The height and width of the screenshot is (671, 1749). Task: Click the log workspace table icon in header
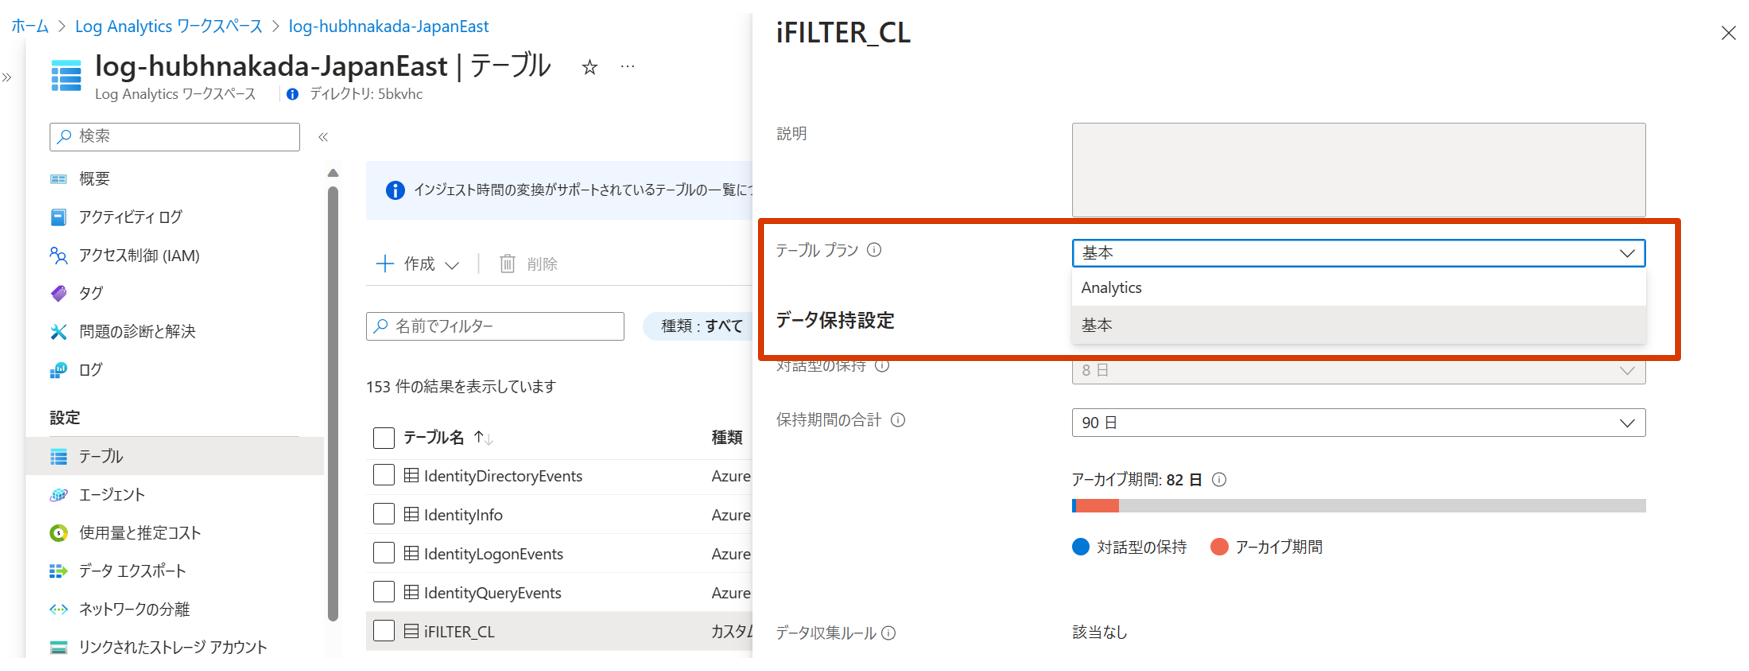click(x=66, y=76)
